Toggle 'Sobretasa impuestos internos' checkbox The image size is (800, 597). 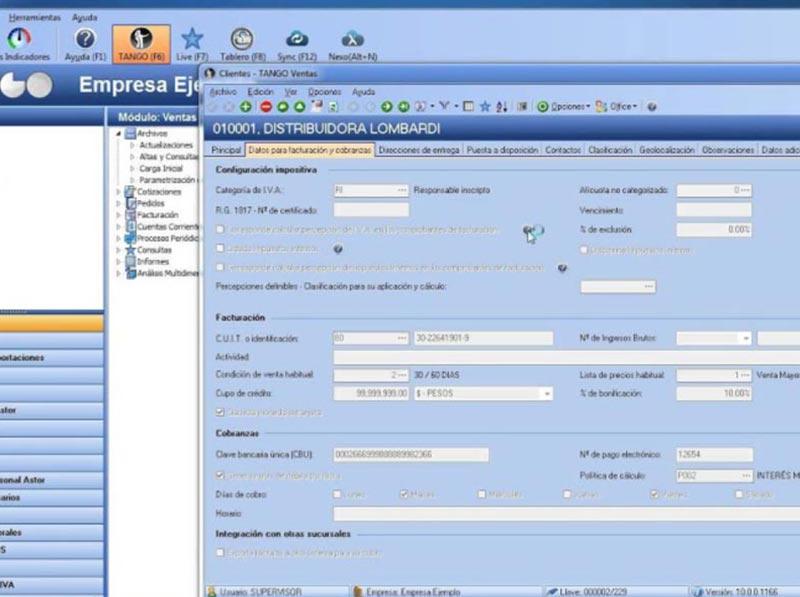[584, 250]
